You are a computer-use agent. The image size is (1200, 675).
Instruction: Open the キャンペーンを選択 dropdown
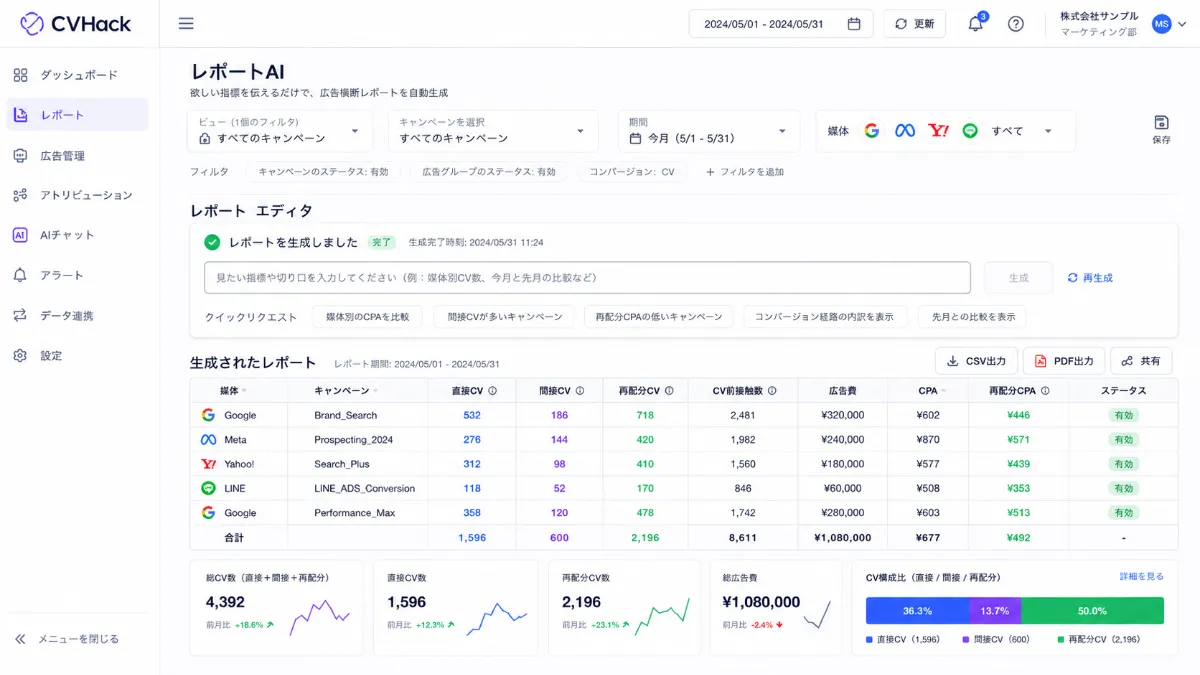pos(493,131)
